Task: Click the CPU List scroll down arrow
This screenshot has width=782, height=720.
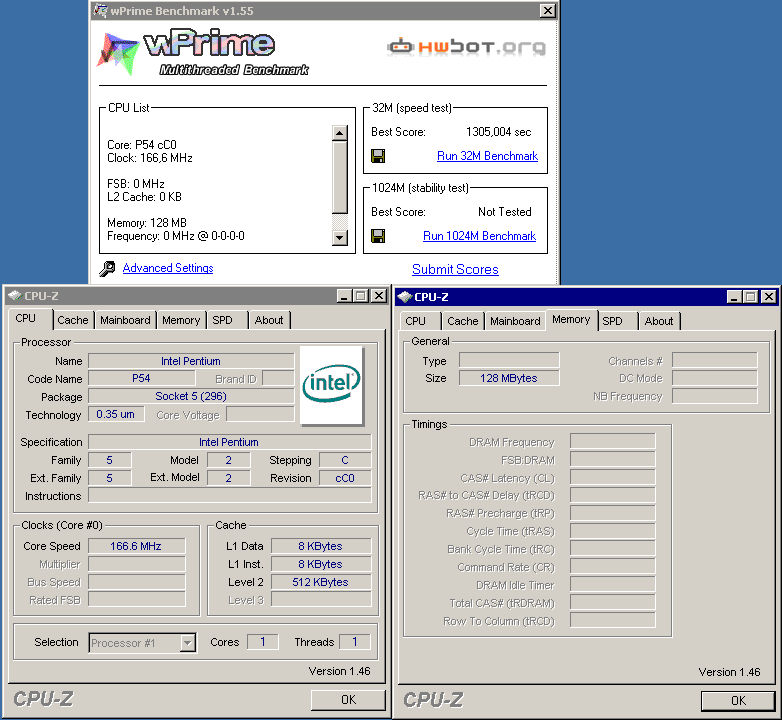Action: [340, 237]
